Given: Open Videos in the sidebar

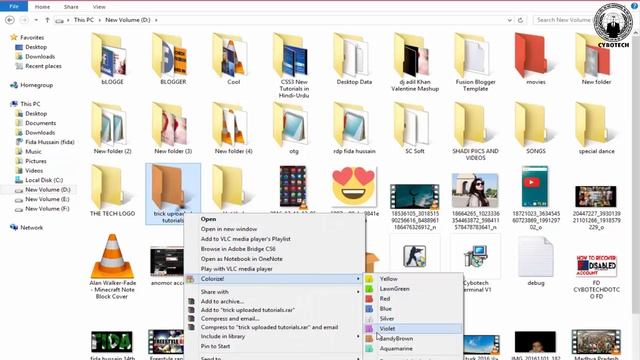Looking at the screenshot, I should [34, 170].
